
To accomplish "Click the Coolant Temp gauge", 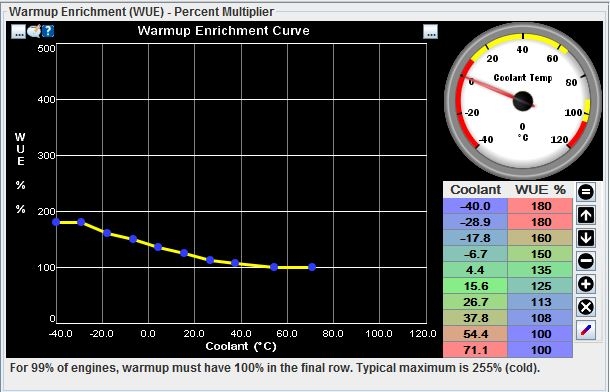I will click(x=522, y=100).
